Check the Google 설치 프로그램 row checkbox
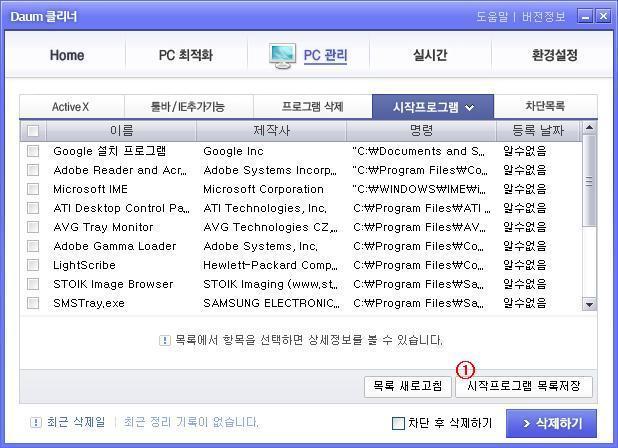 (33, 151)
